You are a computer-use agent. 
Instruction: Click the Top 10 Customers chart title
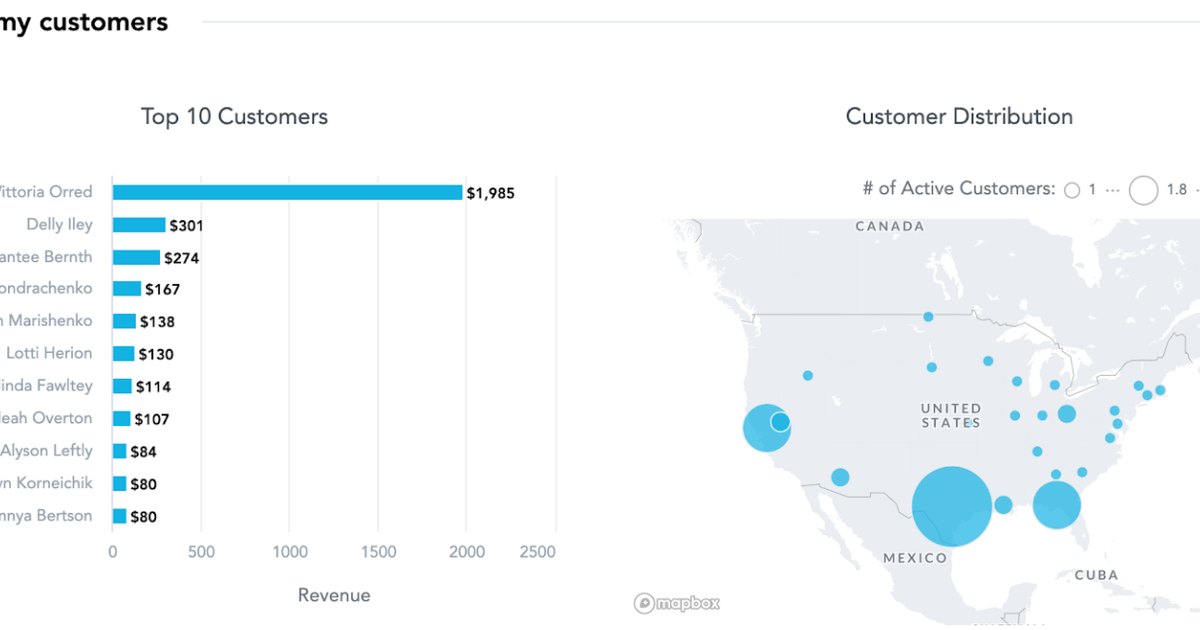click(234, 117)
